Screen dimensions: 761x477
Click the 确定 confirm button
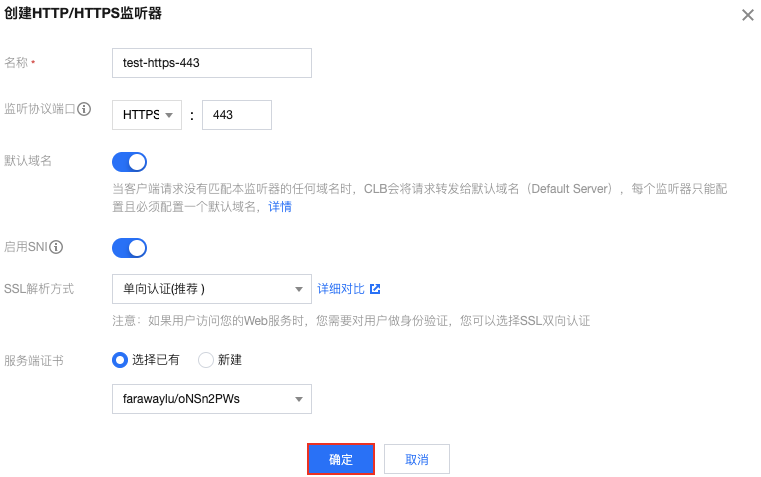click(x=341, y=459)
